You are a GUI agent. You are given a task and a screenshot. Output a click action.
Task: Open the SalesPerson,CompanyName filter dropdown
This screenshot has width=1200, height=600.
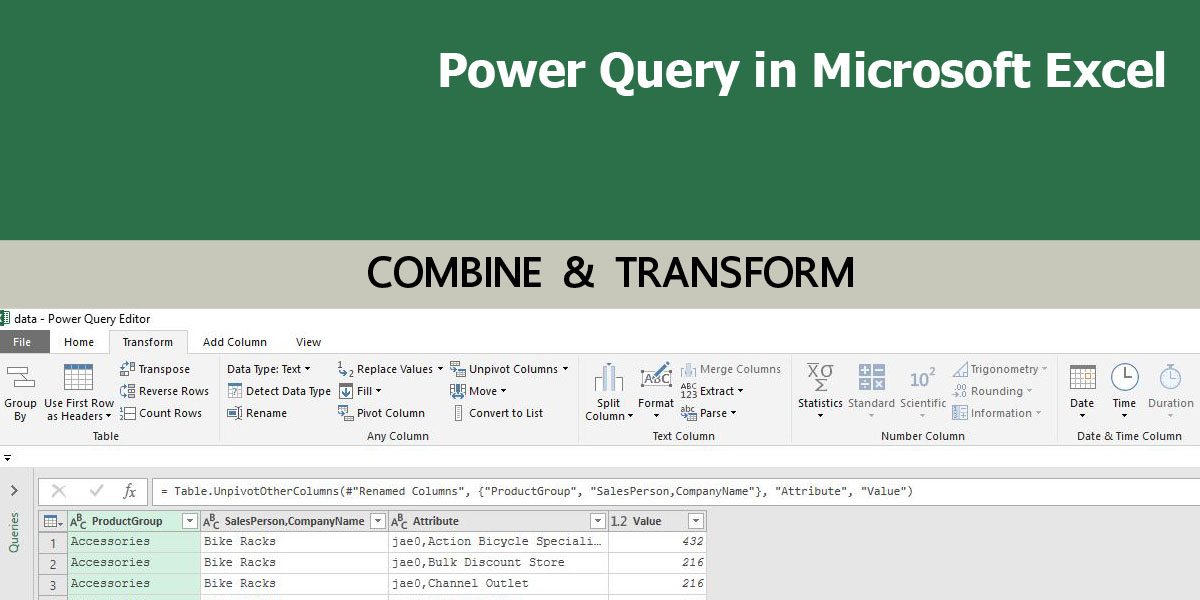(x=377, y=521)
